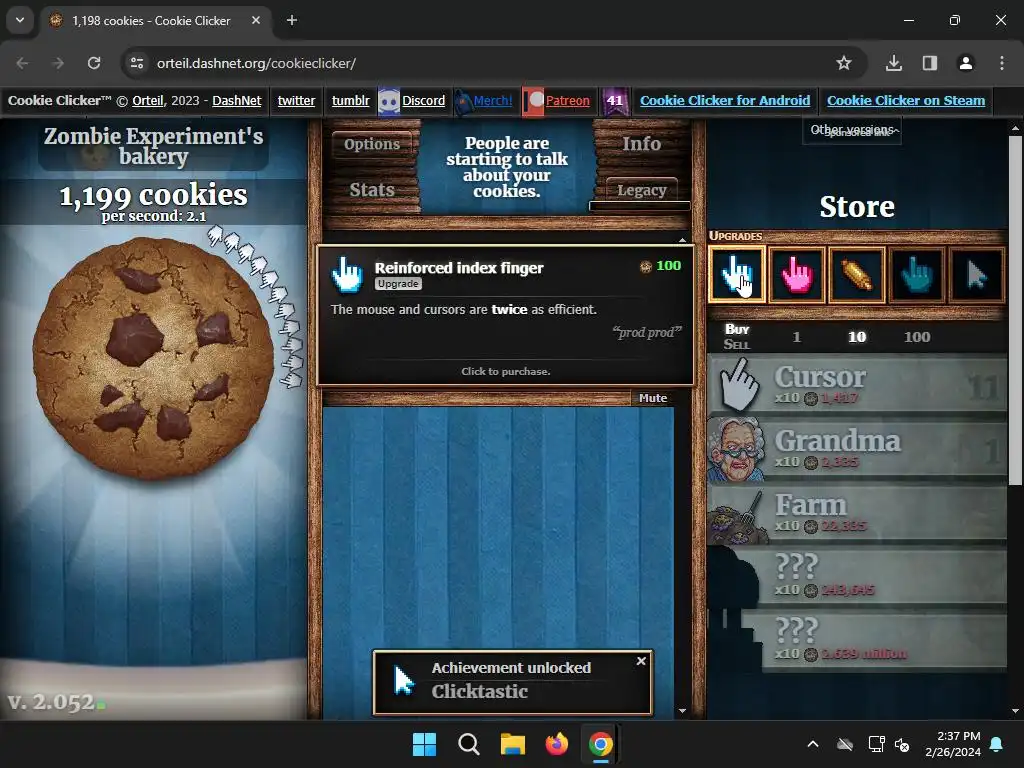Viewport: 1024px width, 768px height.
Task: Open the twitter link
Action: pos(296,101)
